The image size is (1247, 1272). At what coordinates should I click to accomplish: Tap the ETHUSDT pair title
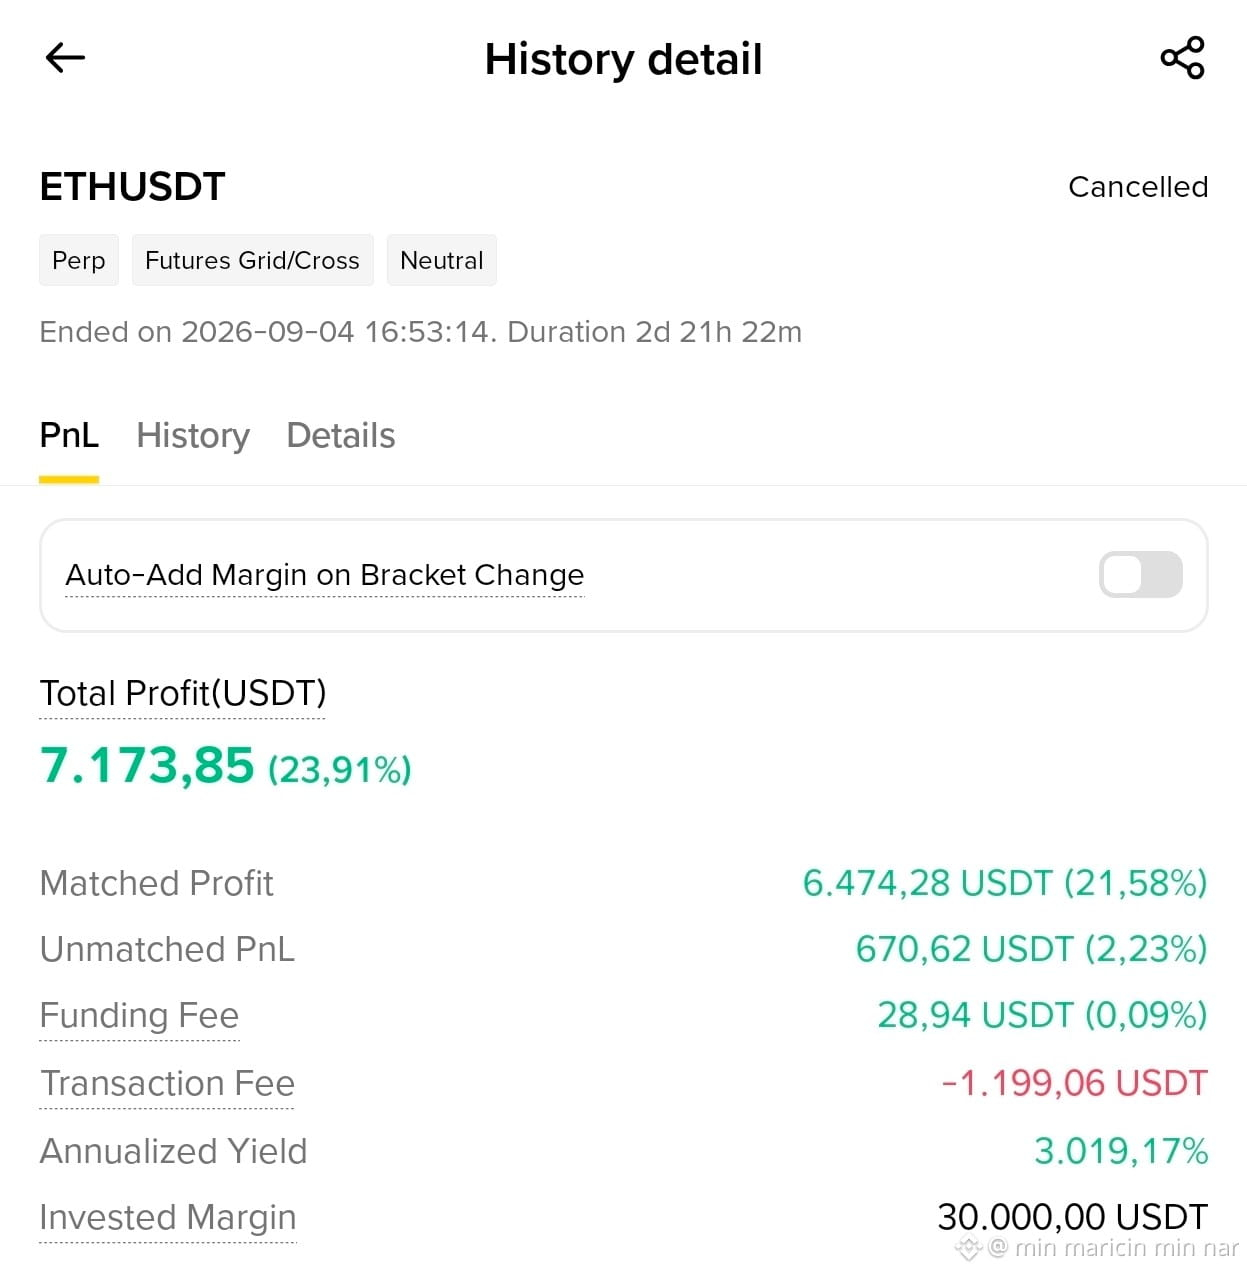[x=132, y=187]
